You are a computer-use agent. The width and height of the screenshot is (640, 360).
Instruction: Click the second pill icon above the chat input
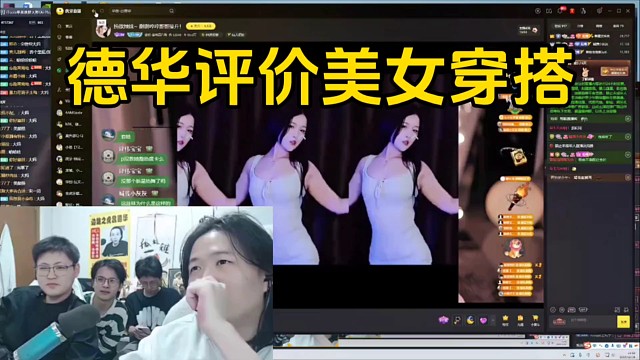click(x=583, y=310)
